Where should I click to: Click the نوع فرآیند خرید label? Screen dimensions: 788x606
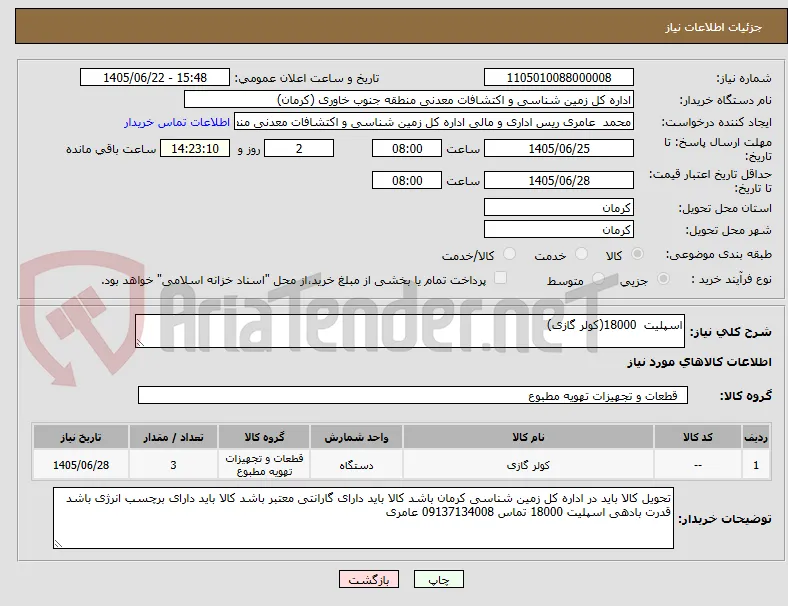click(x=732, y=279)
